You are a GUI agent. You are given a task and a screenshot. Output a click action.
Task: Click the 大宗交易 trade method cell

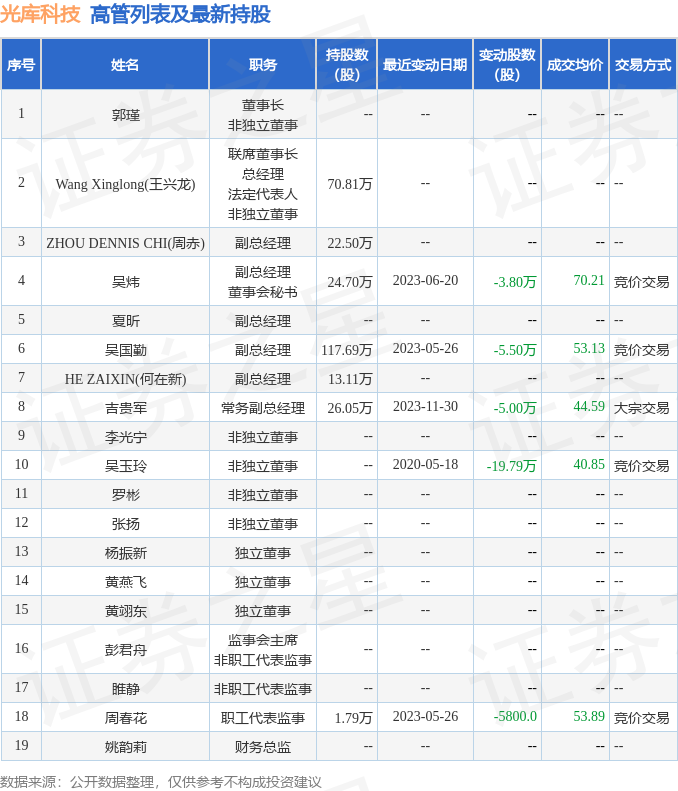(641, 408)
